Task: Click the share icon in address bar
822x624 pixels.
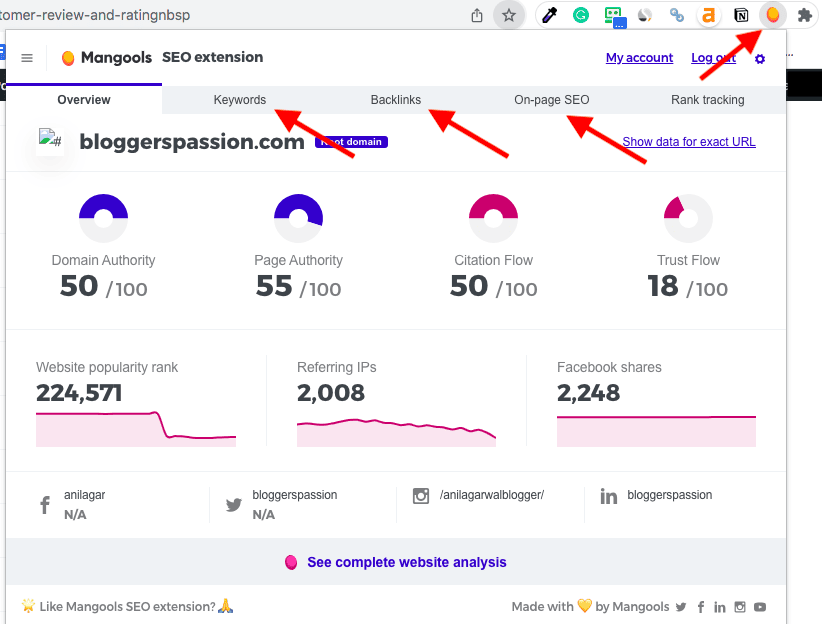Action: point(477,15)
